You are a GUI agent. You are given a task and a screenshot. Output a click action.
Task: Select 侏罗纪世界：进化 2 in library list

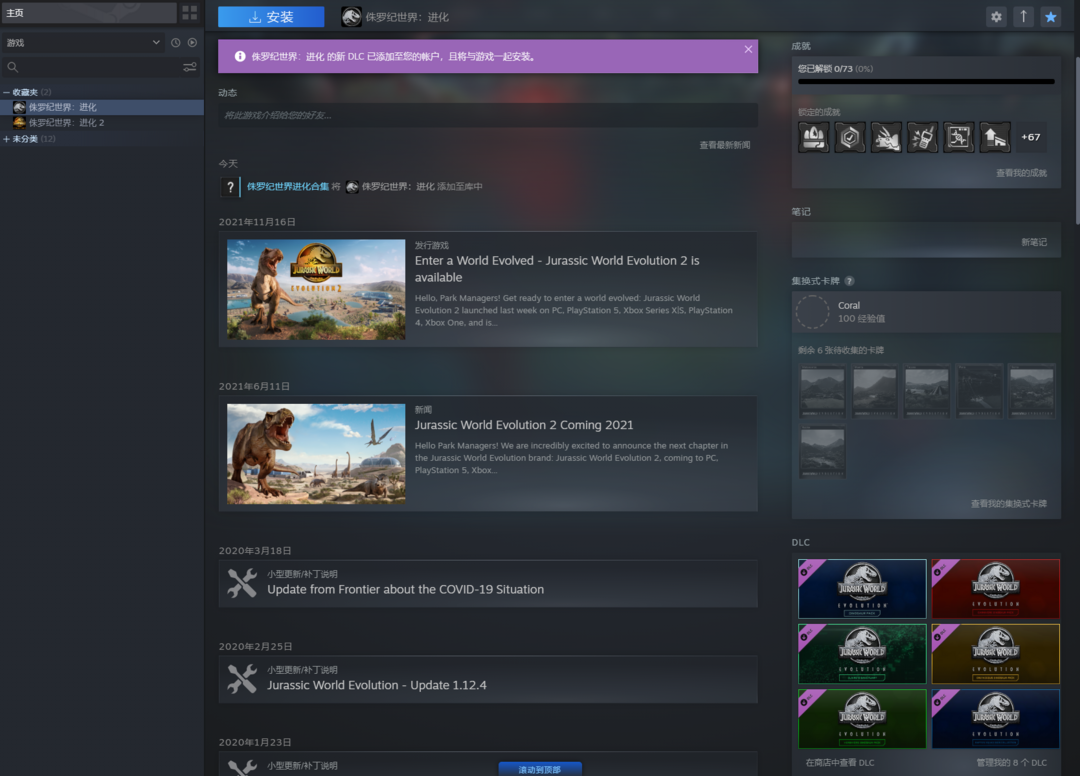point(66,123)
